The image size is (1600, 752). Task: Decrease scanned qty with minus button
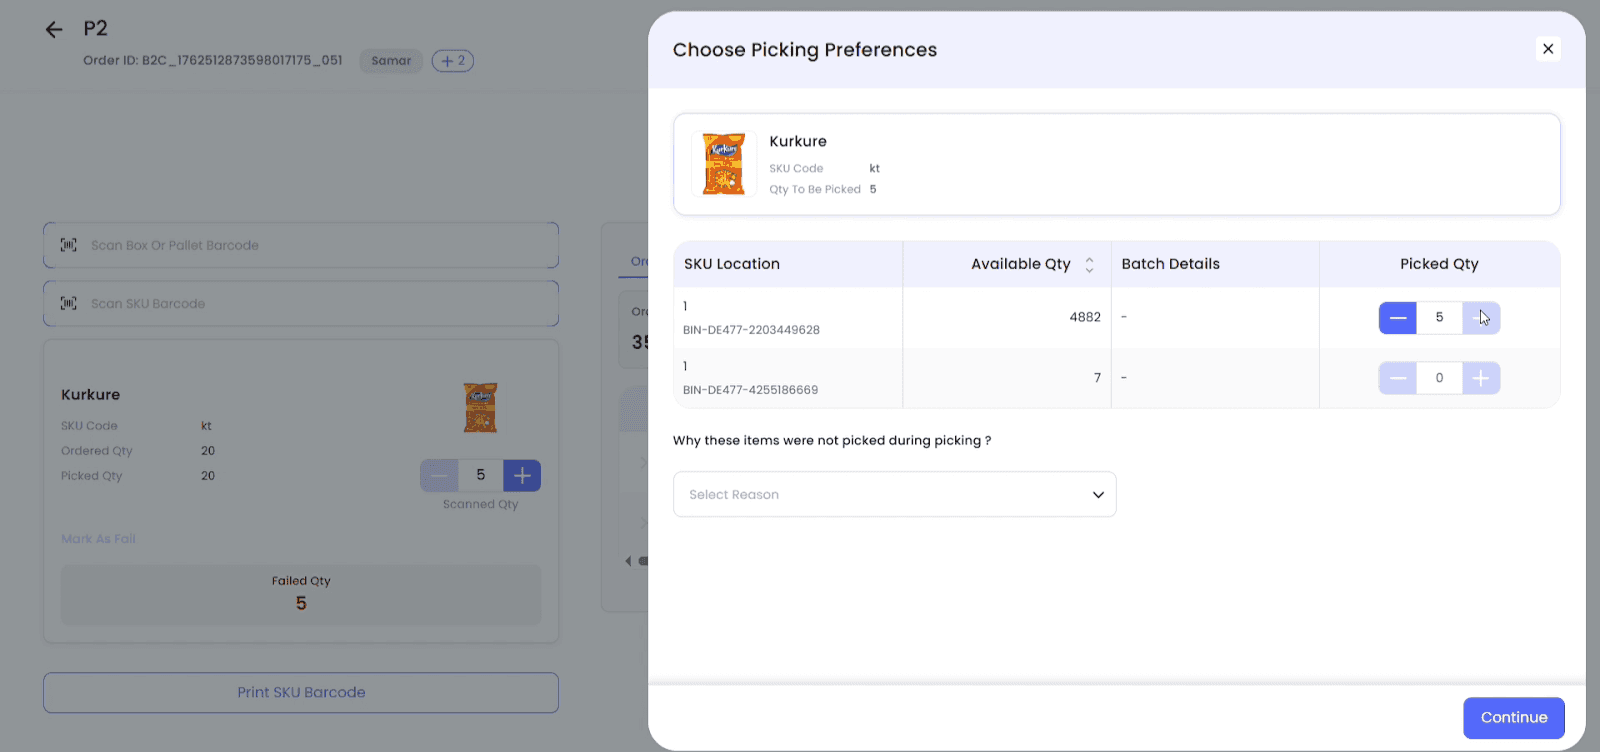(x=439, y=475)
